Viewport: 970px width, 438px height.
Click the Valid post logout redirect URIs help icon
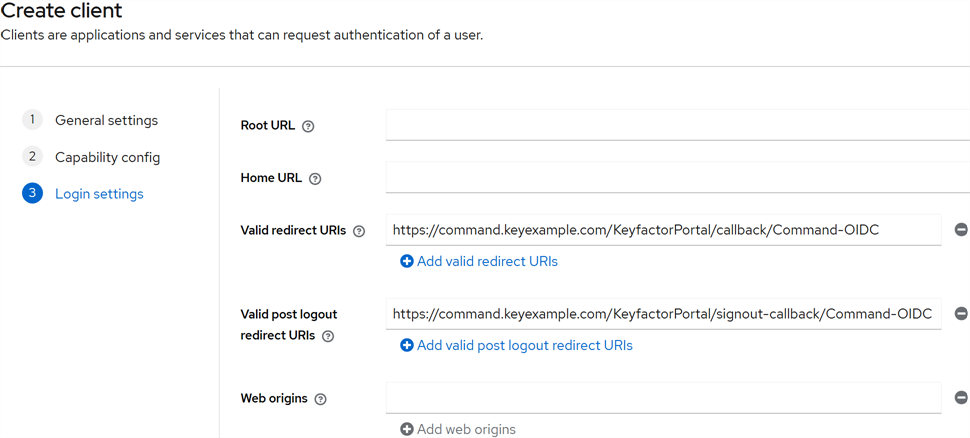[328, 336]
